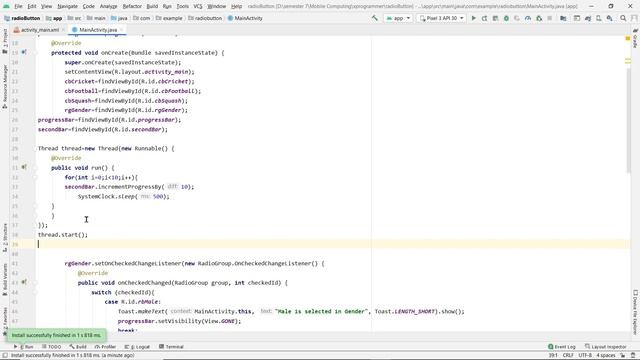Open the Pixel 3 API 30 device dropdown

[441, 18]
